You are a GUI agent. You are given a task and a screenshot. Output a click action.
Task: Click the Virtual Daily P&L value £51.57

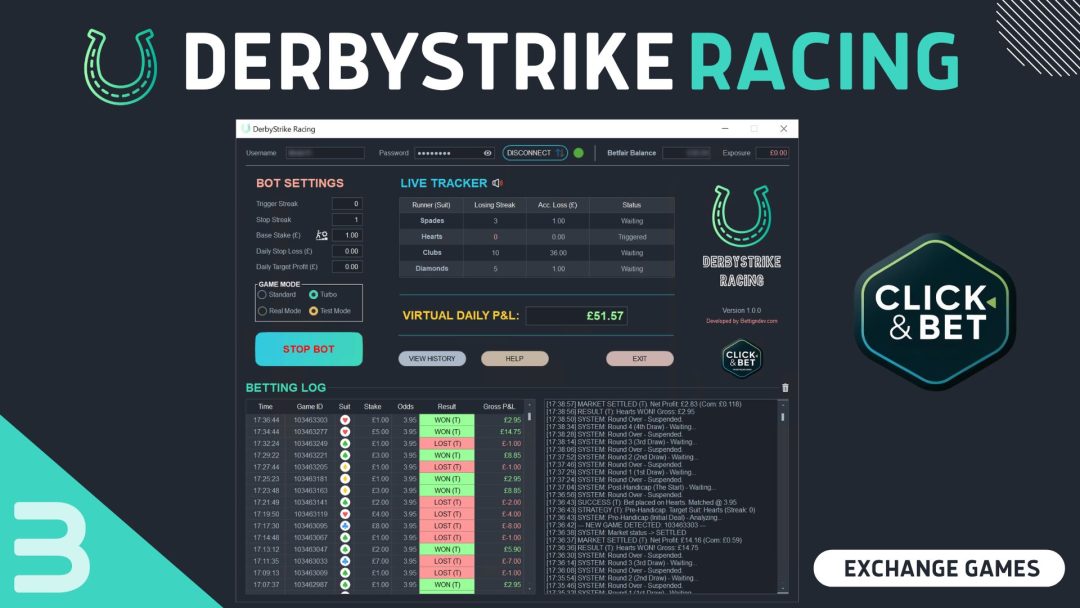[x=577, y=316]
